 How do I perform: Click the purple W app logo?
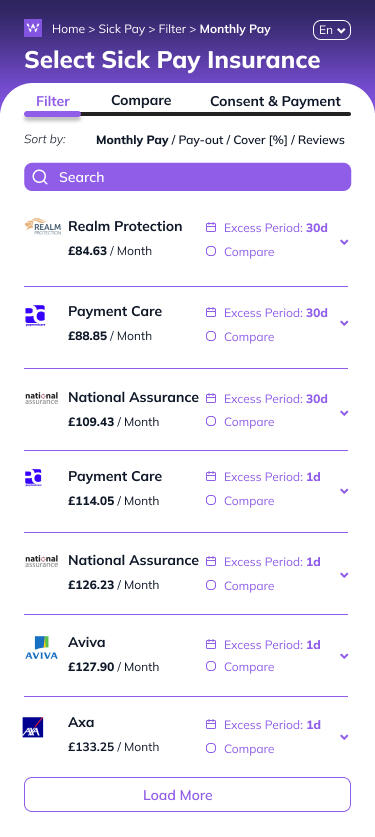click(33, 28)
